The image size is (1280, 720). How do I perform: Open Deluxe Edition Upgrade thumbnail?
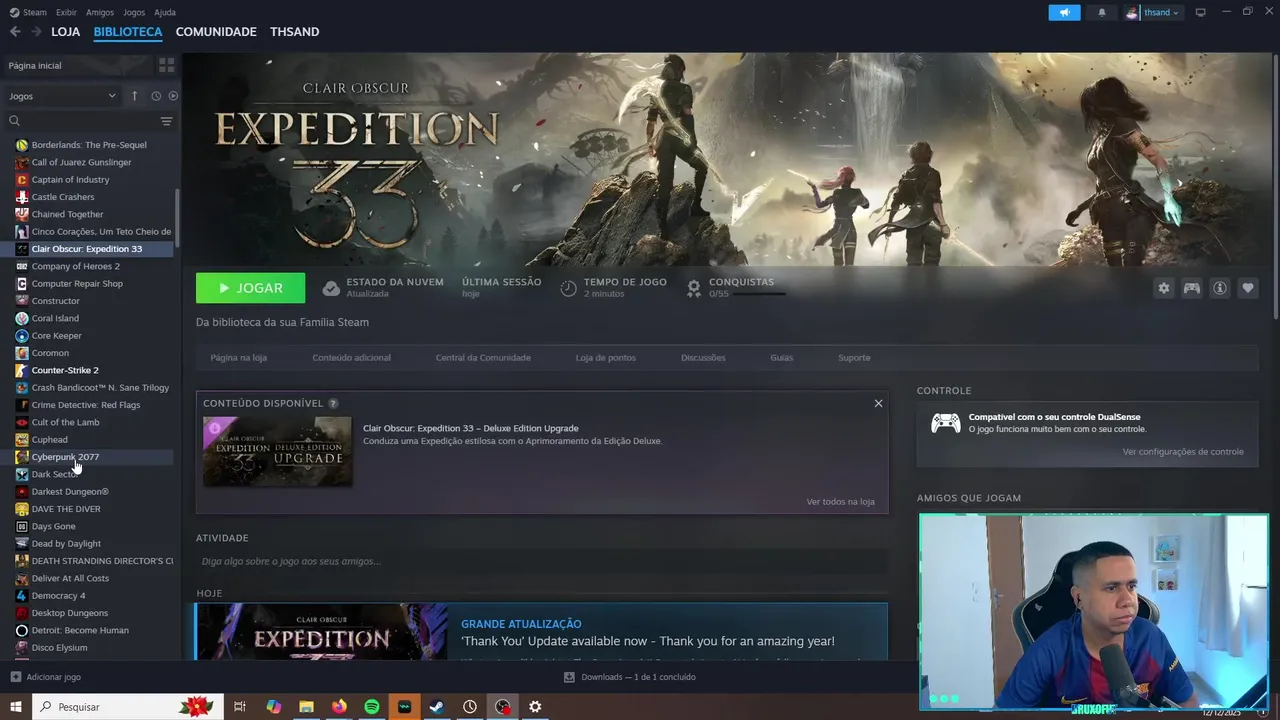277,452
